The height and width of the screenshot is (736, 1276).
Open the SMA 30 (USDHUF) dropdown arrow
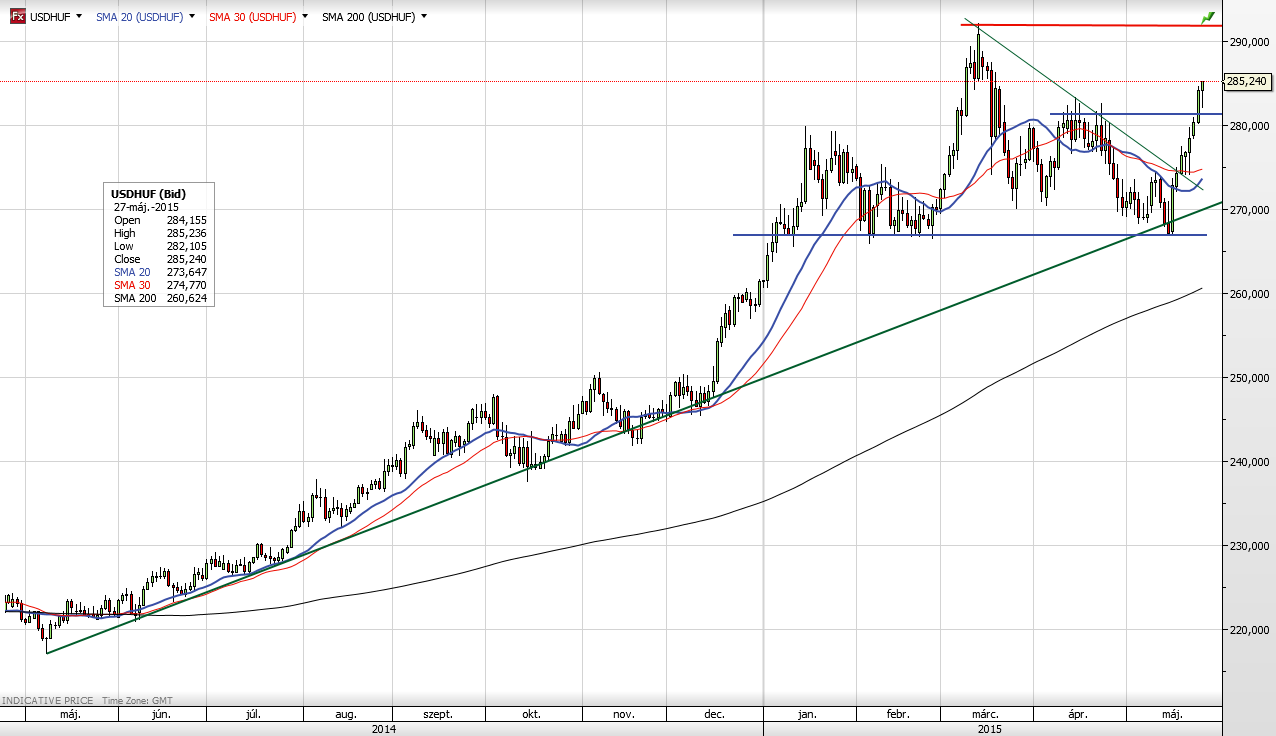pyautogui.click(x=304, y=17)
